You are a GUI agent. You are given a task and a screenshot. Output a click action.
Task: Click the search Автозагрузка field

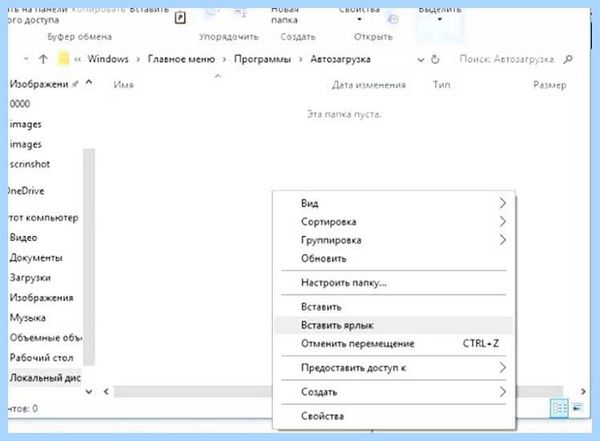[x=507, y=59]
